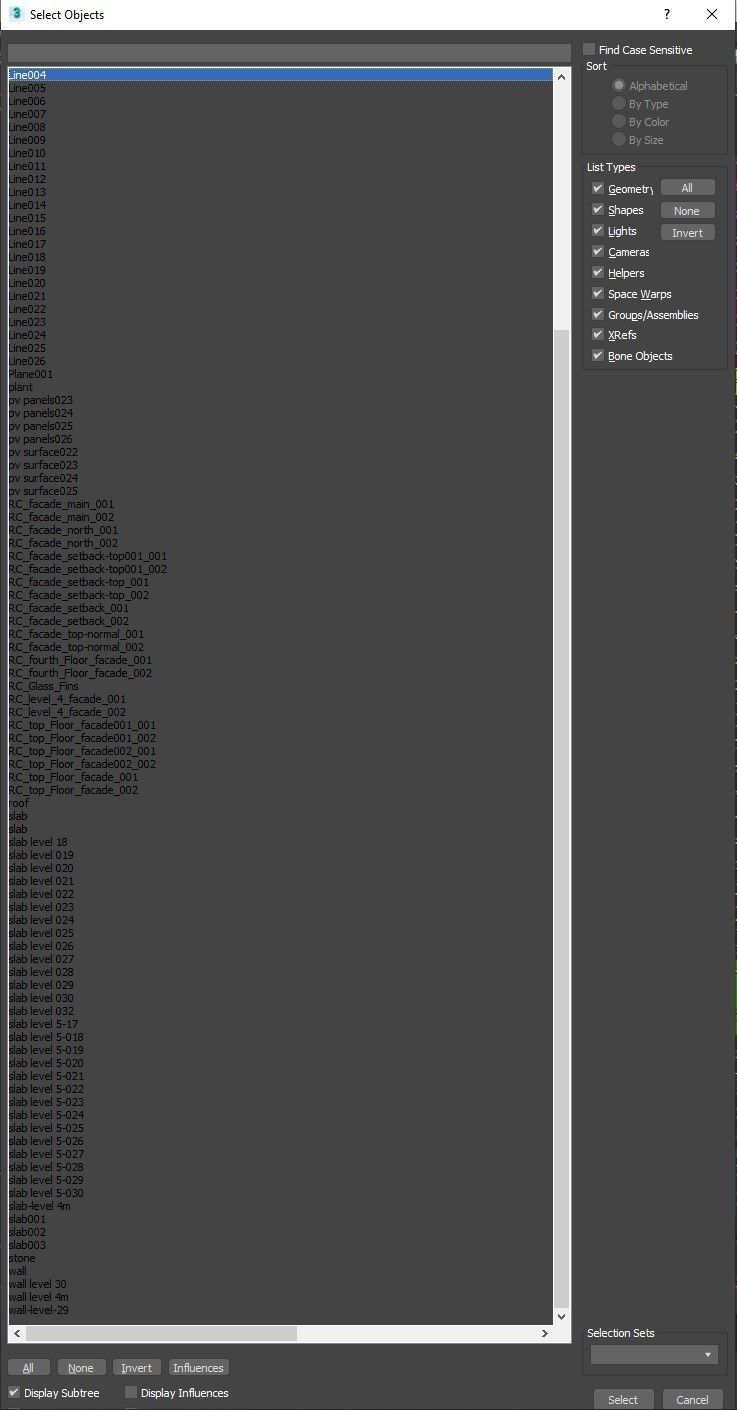Click None button in List Types
737x1410 pixels.
pos(687,211)
